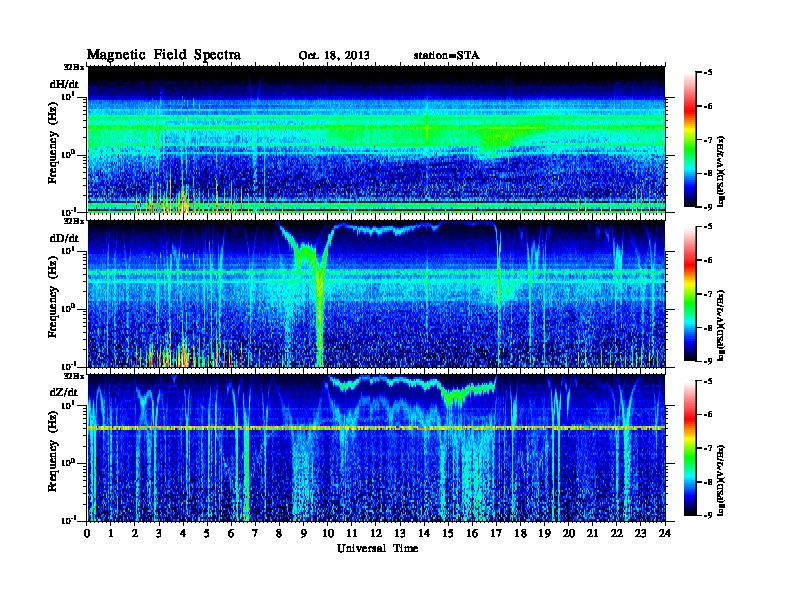
Task: Click hour tick label '3' on time axis
Action: point(159,533)
